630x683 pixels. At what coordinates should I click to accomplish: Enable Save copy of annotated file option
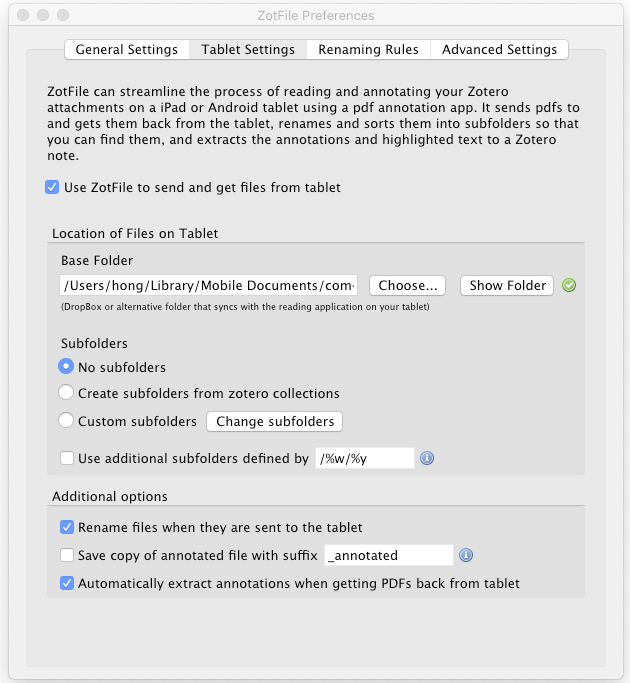tap(67, 555)
